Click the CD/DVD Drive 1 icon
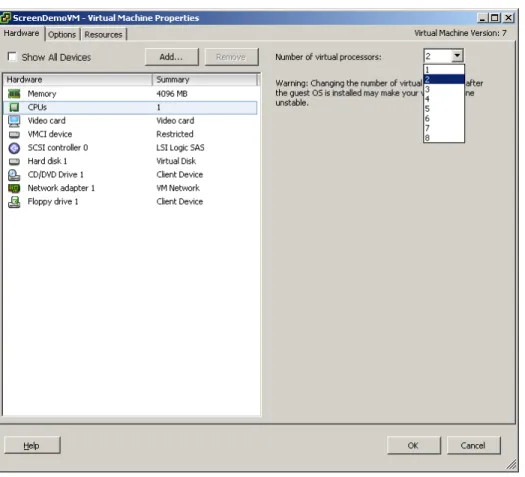Viewport: 525px width, 477px height. [x=14, y=175]
